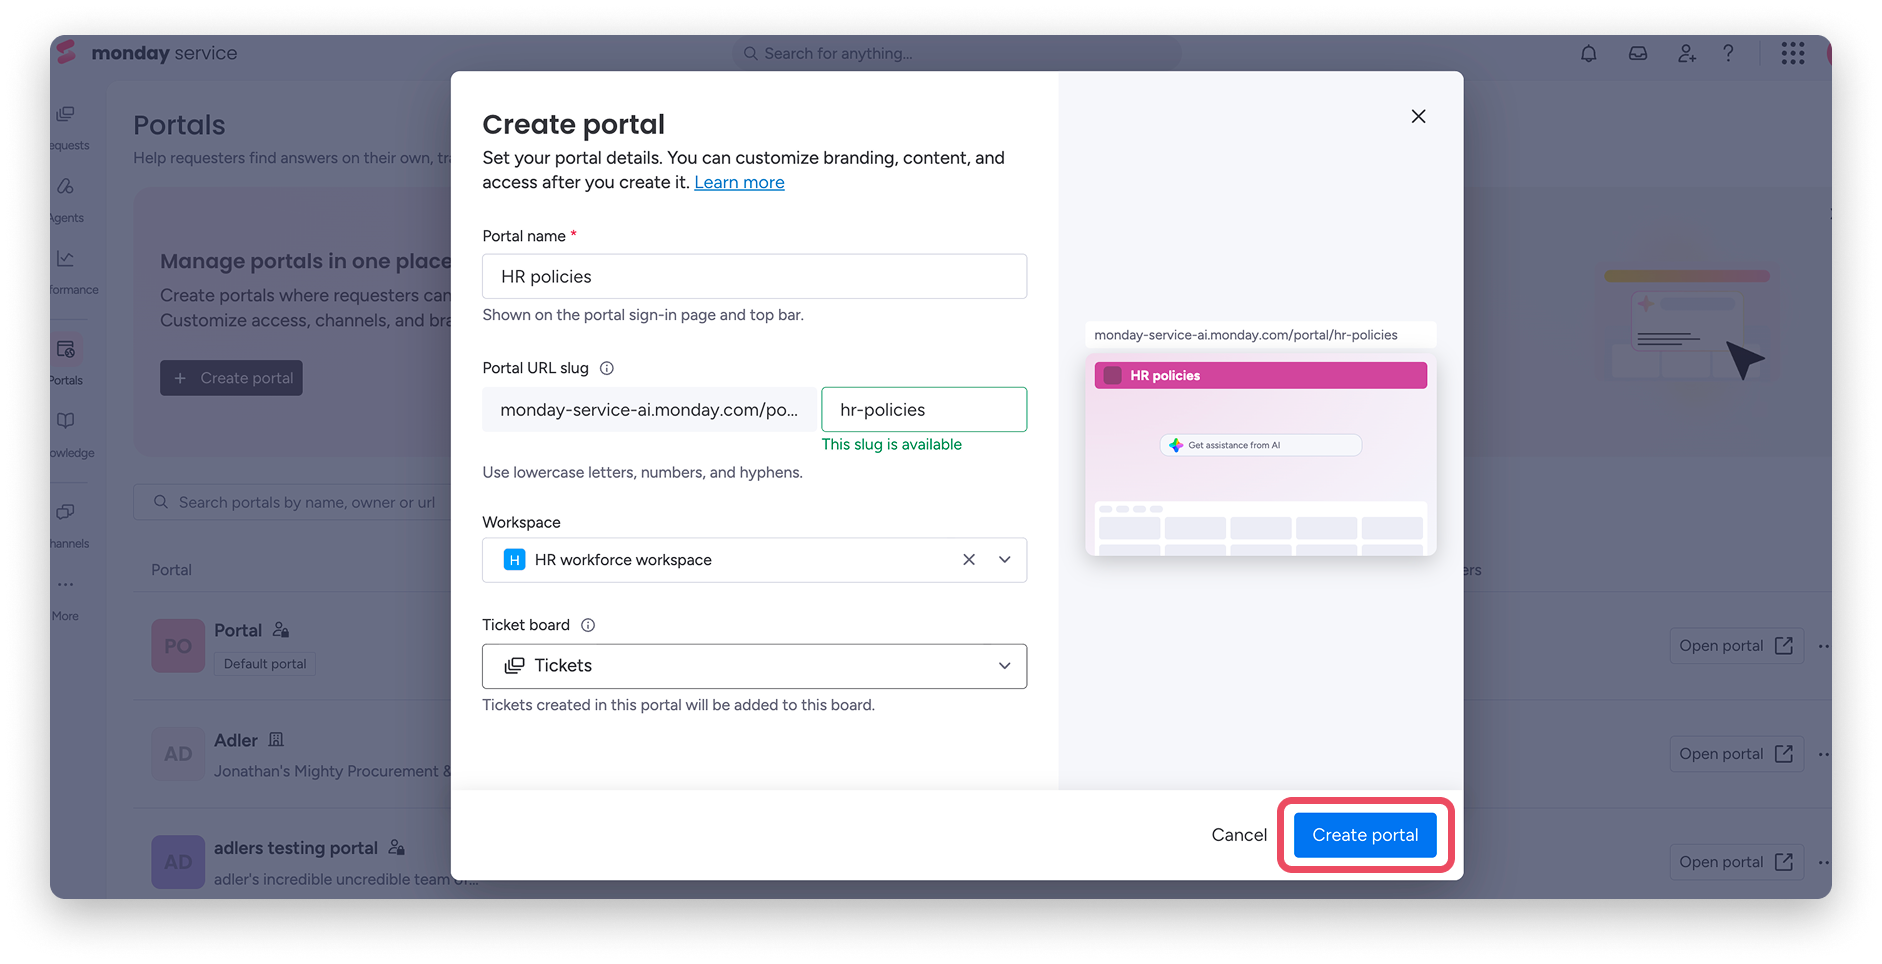
Task: Open portal for adlers testing portal
Action: click(x=1736, y=862)
